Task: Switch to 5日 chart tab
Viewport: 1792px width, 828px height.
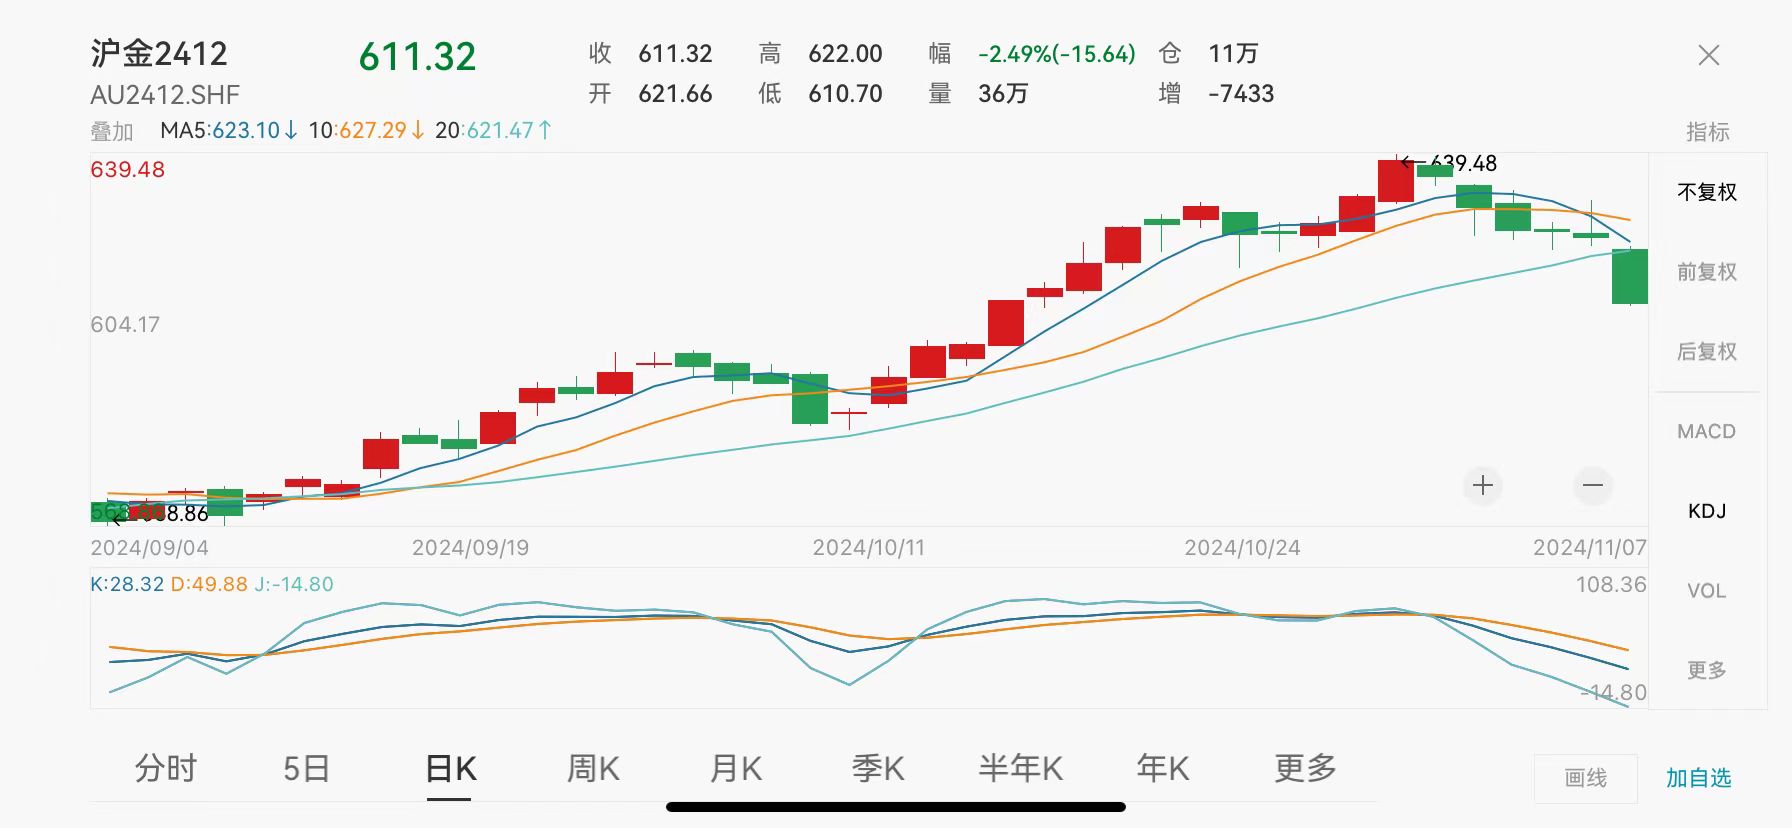Action: click(306, 768)
